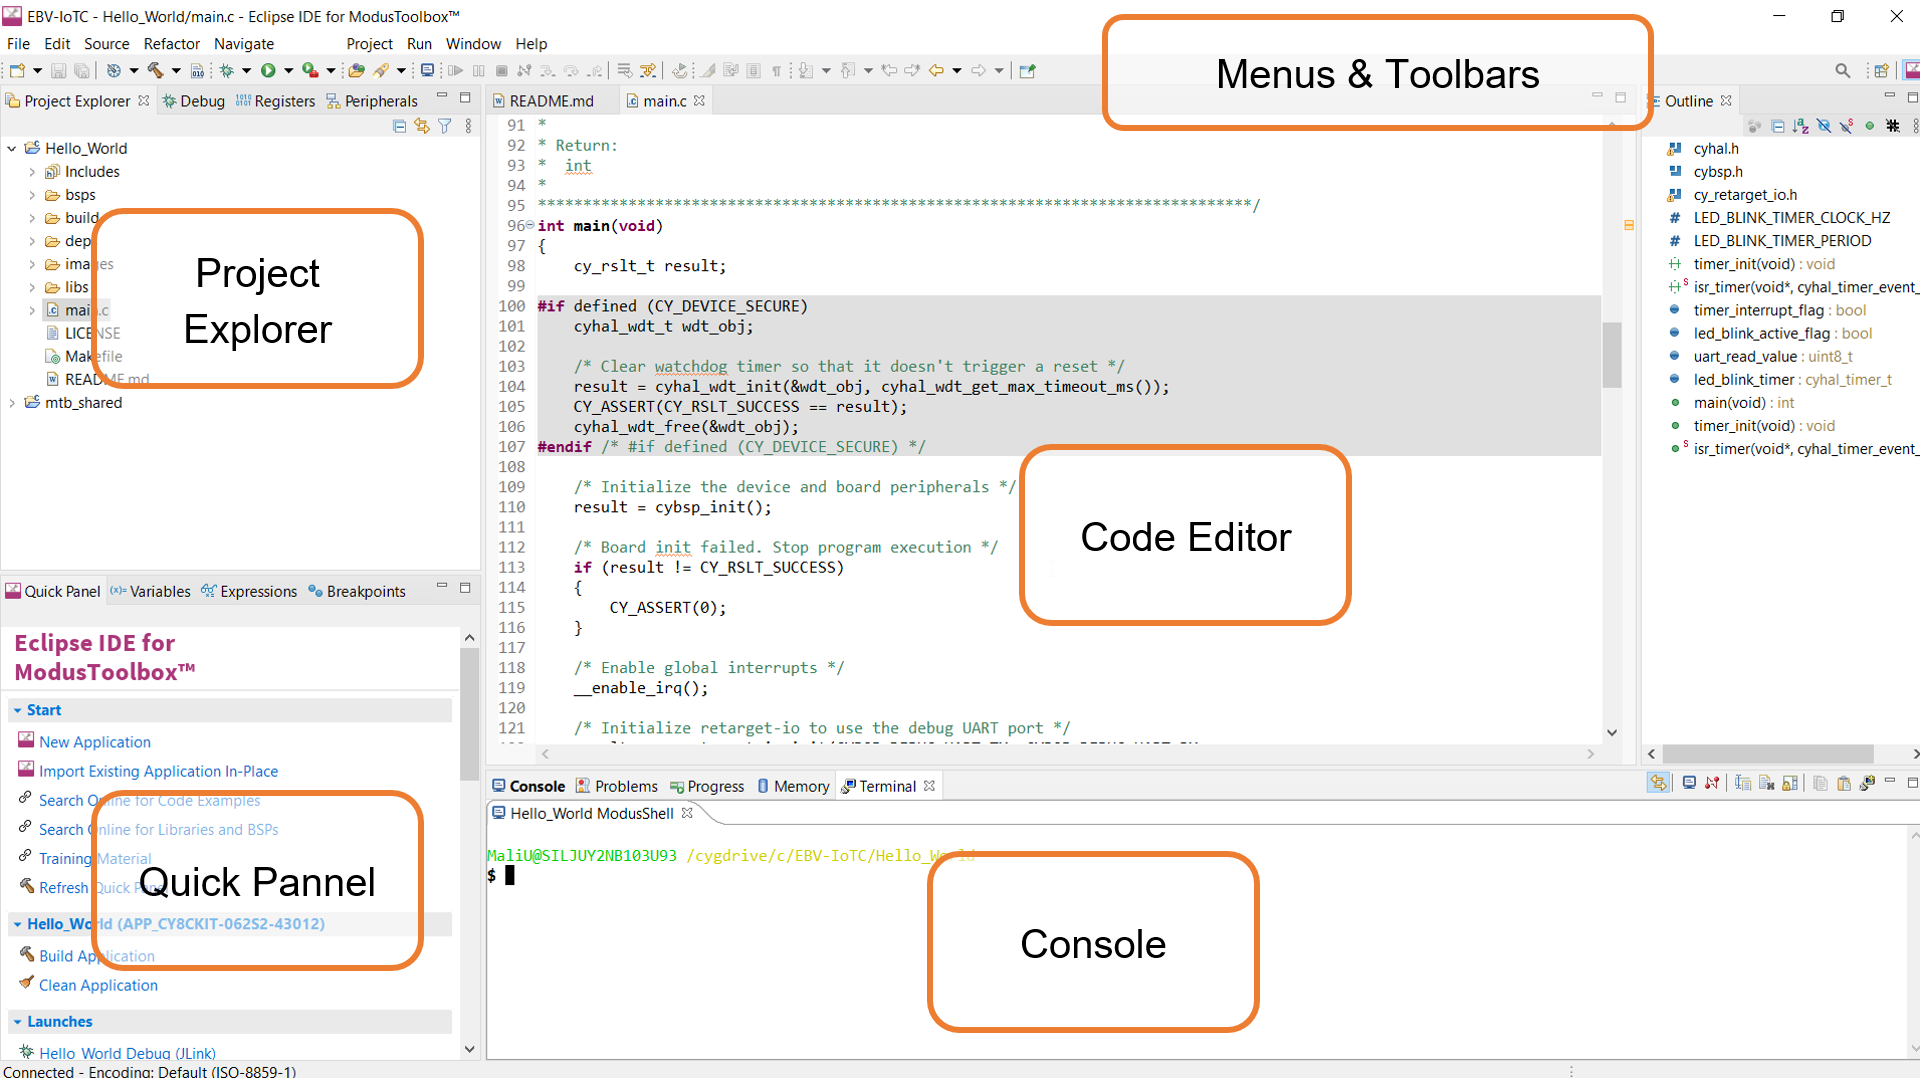Click the Sort alphabetically icon in Outline
Screen dimensions: 1920x1080
click(x=1800, y=126)
